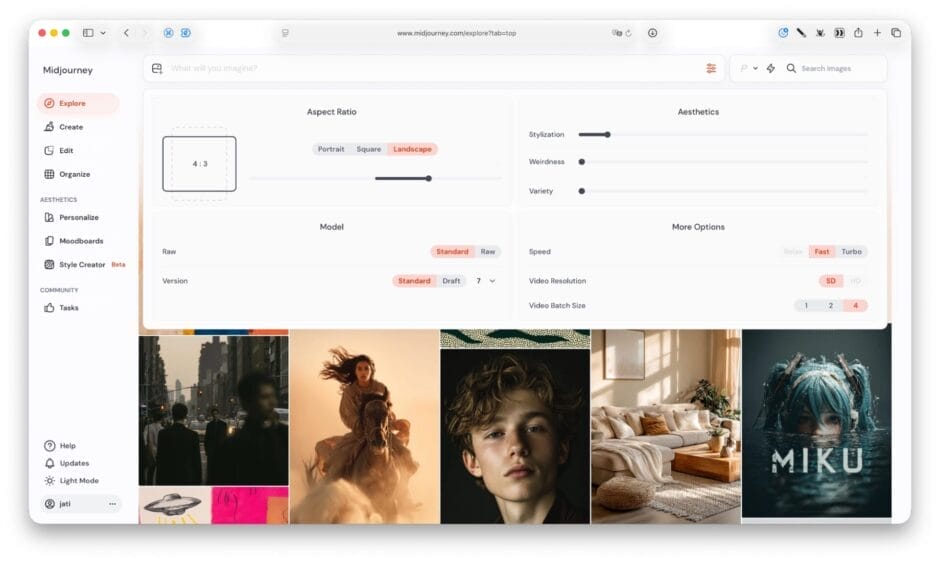The image size is (940, 562).
Task: Select the Raw mode option
Action: [488, 252]
